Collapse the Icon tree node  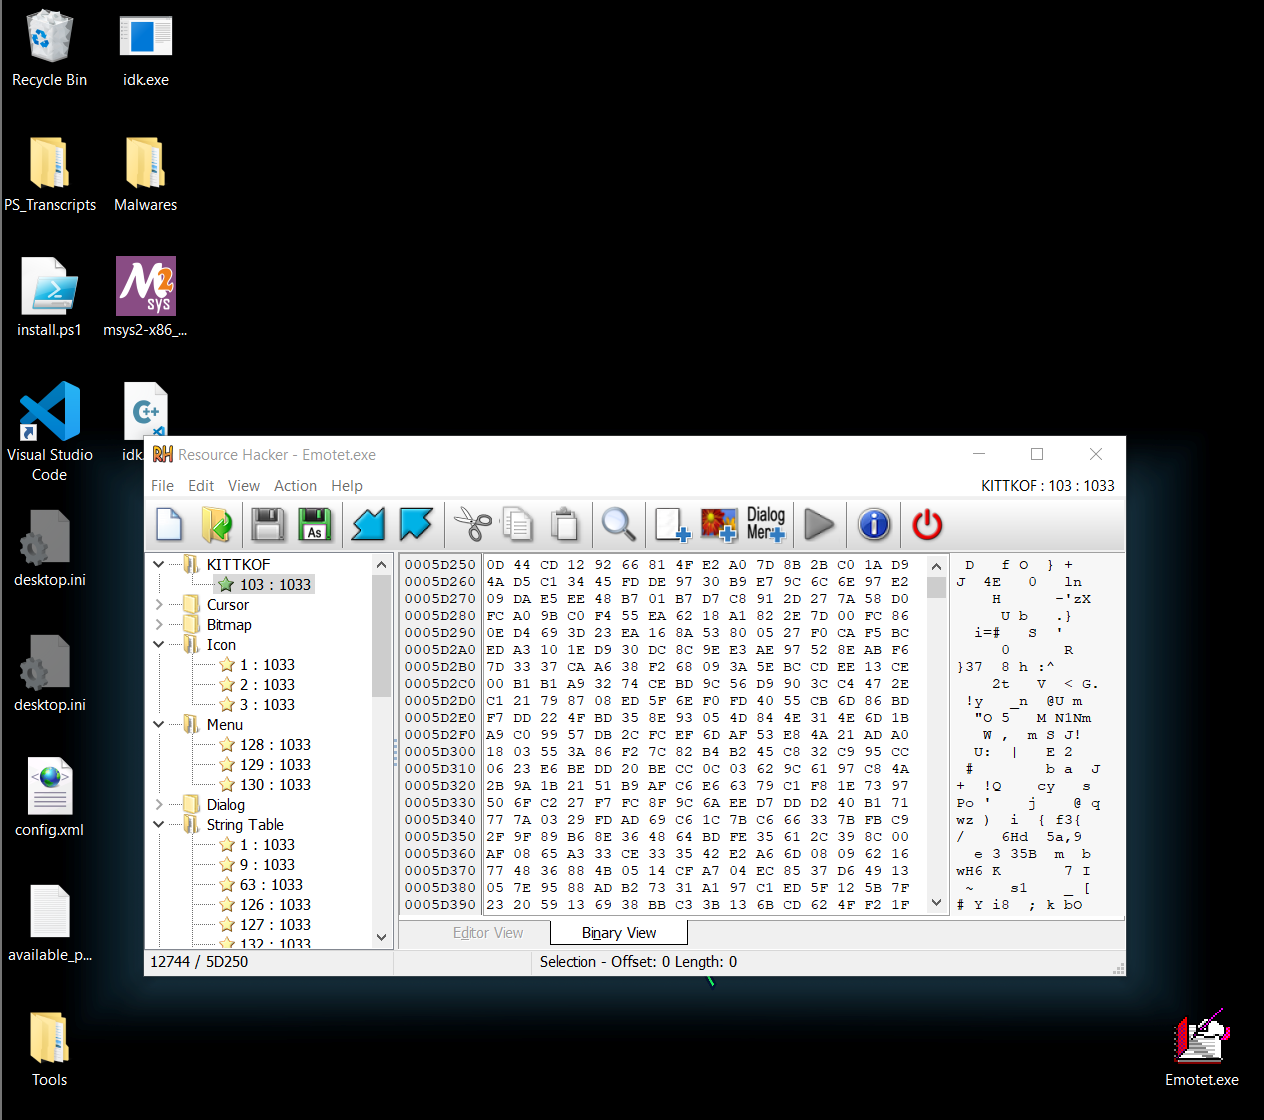click(159, 645)
